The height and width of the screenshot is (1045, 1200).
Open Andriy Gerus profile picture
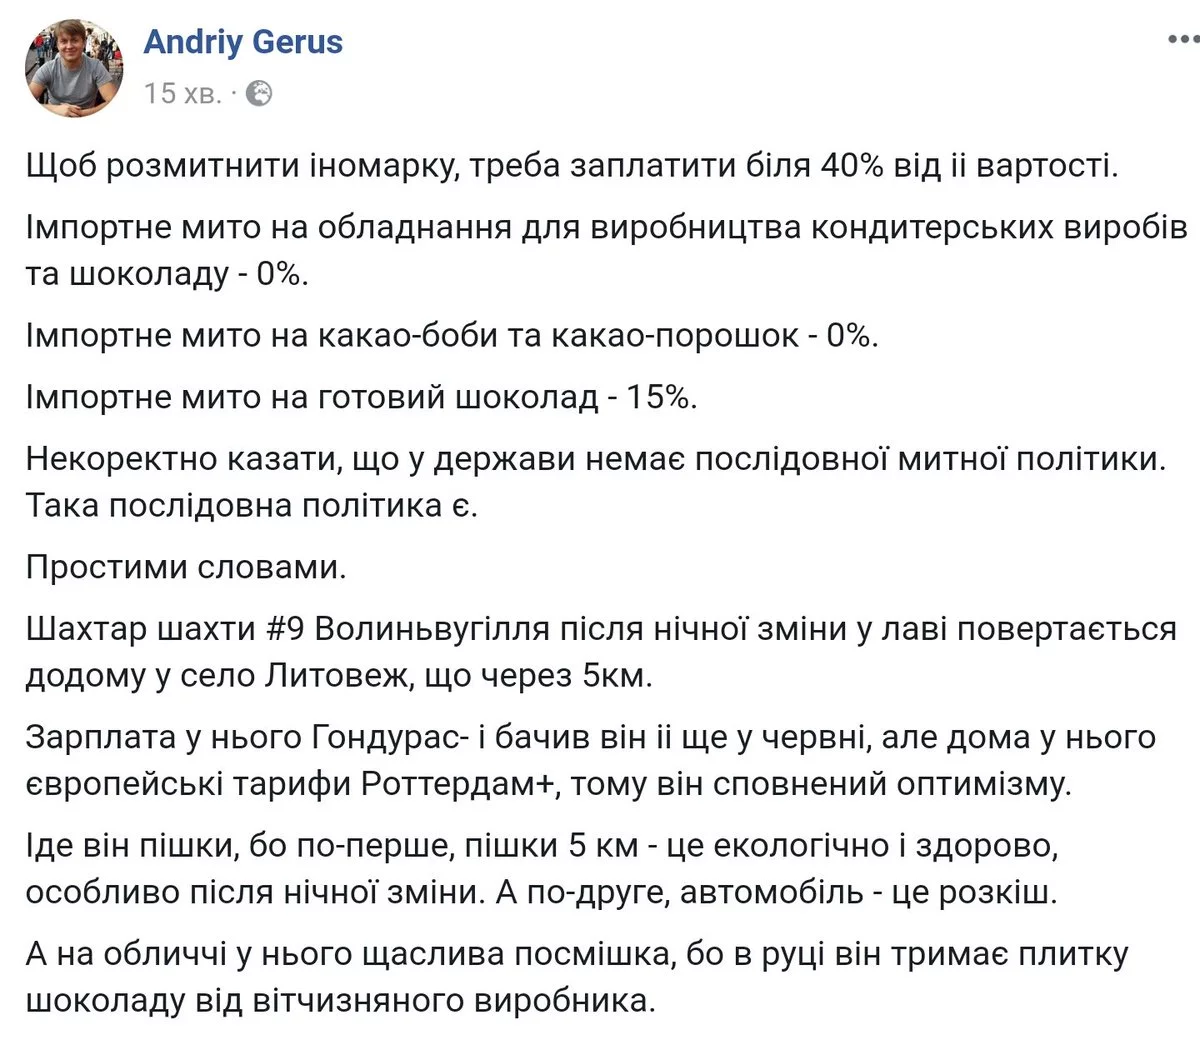click(74, 67)
